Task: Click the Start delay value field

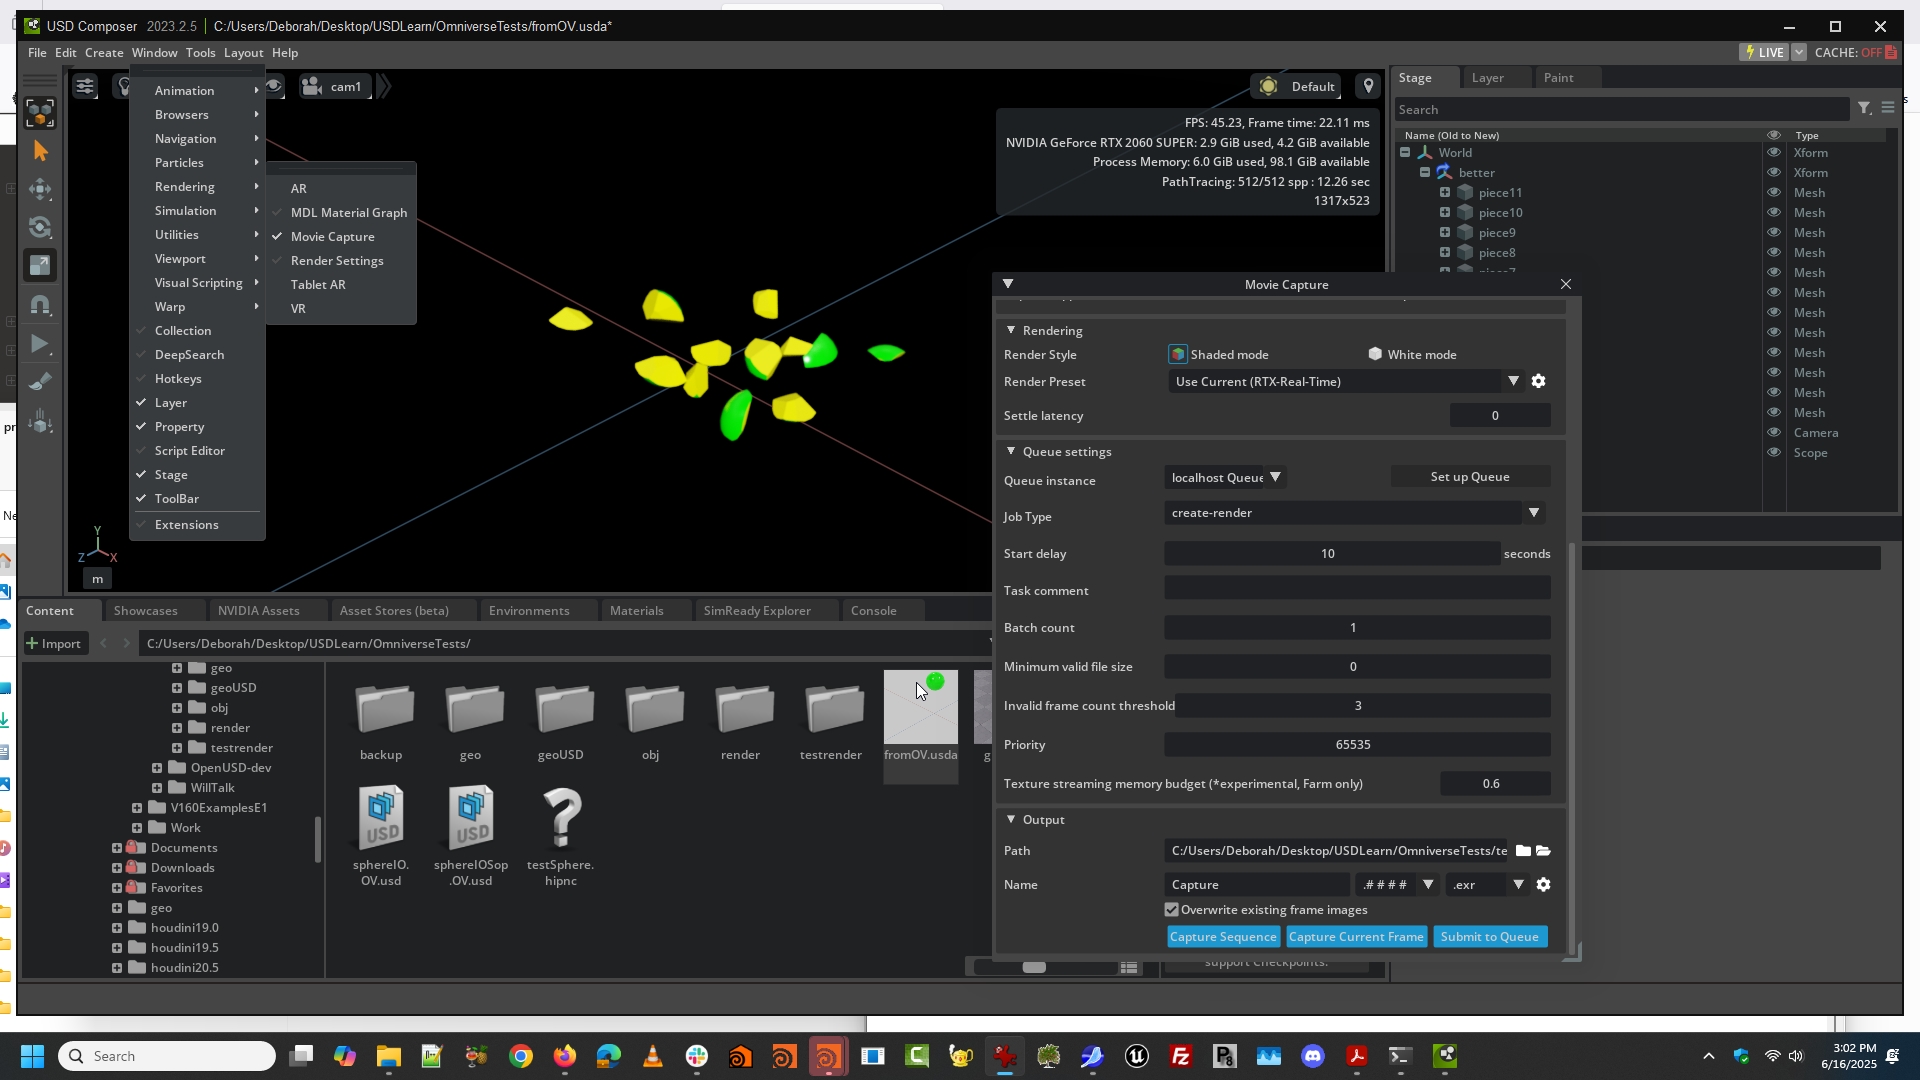Action: point(1330,554)
